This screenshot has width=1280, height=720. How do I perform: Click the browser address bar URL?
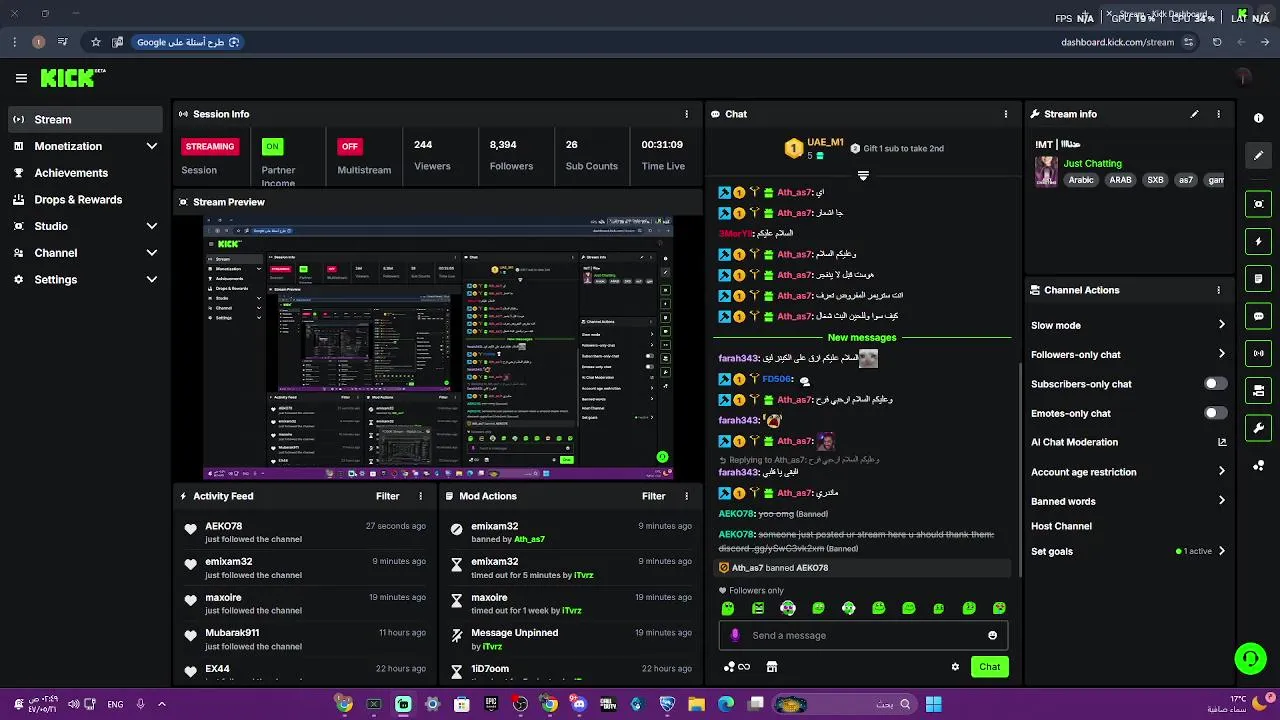pos(1117,42)
